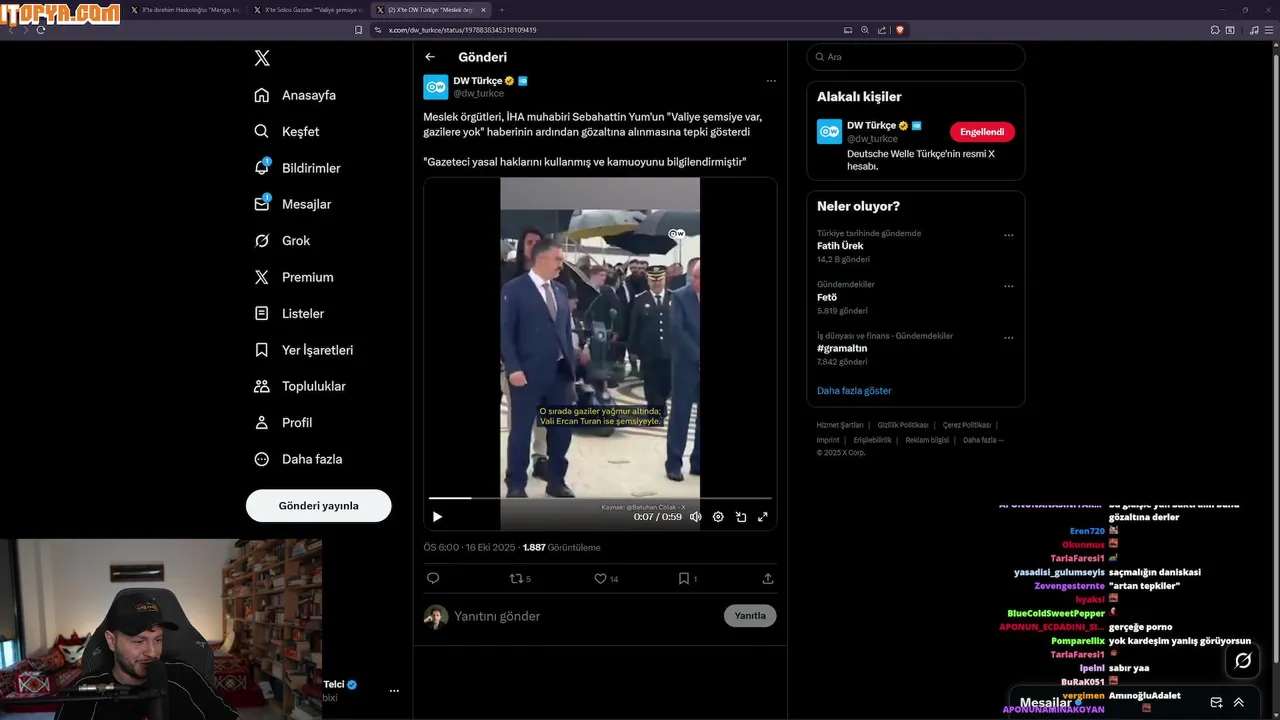Click the Yer İşaretleri bookmark icon
This screenshot has width=1280, height=720.
click(x=262, y=350)
